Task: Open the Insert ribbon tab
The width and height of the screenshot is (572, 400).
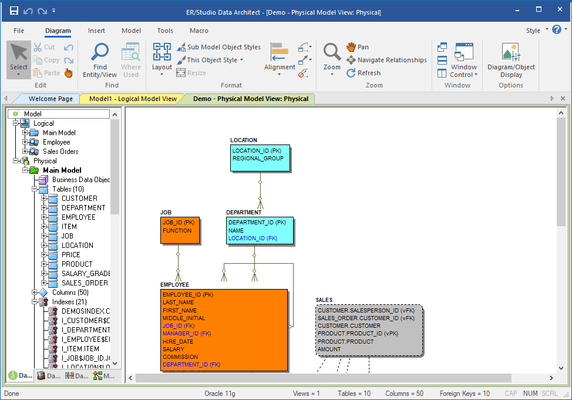Action: [x=96, y=31]
